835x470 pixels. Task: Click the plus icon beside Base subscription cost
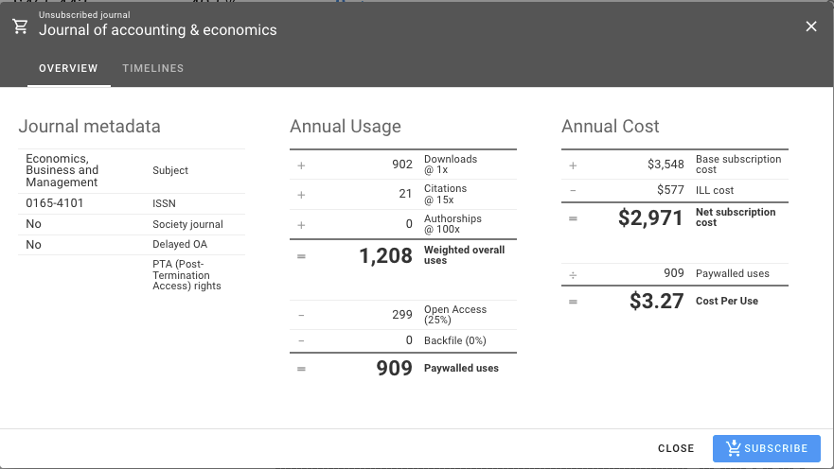click(x=573, y=166)
